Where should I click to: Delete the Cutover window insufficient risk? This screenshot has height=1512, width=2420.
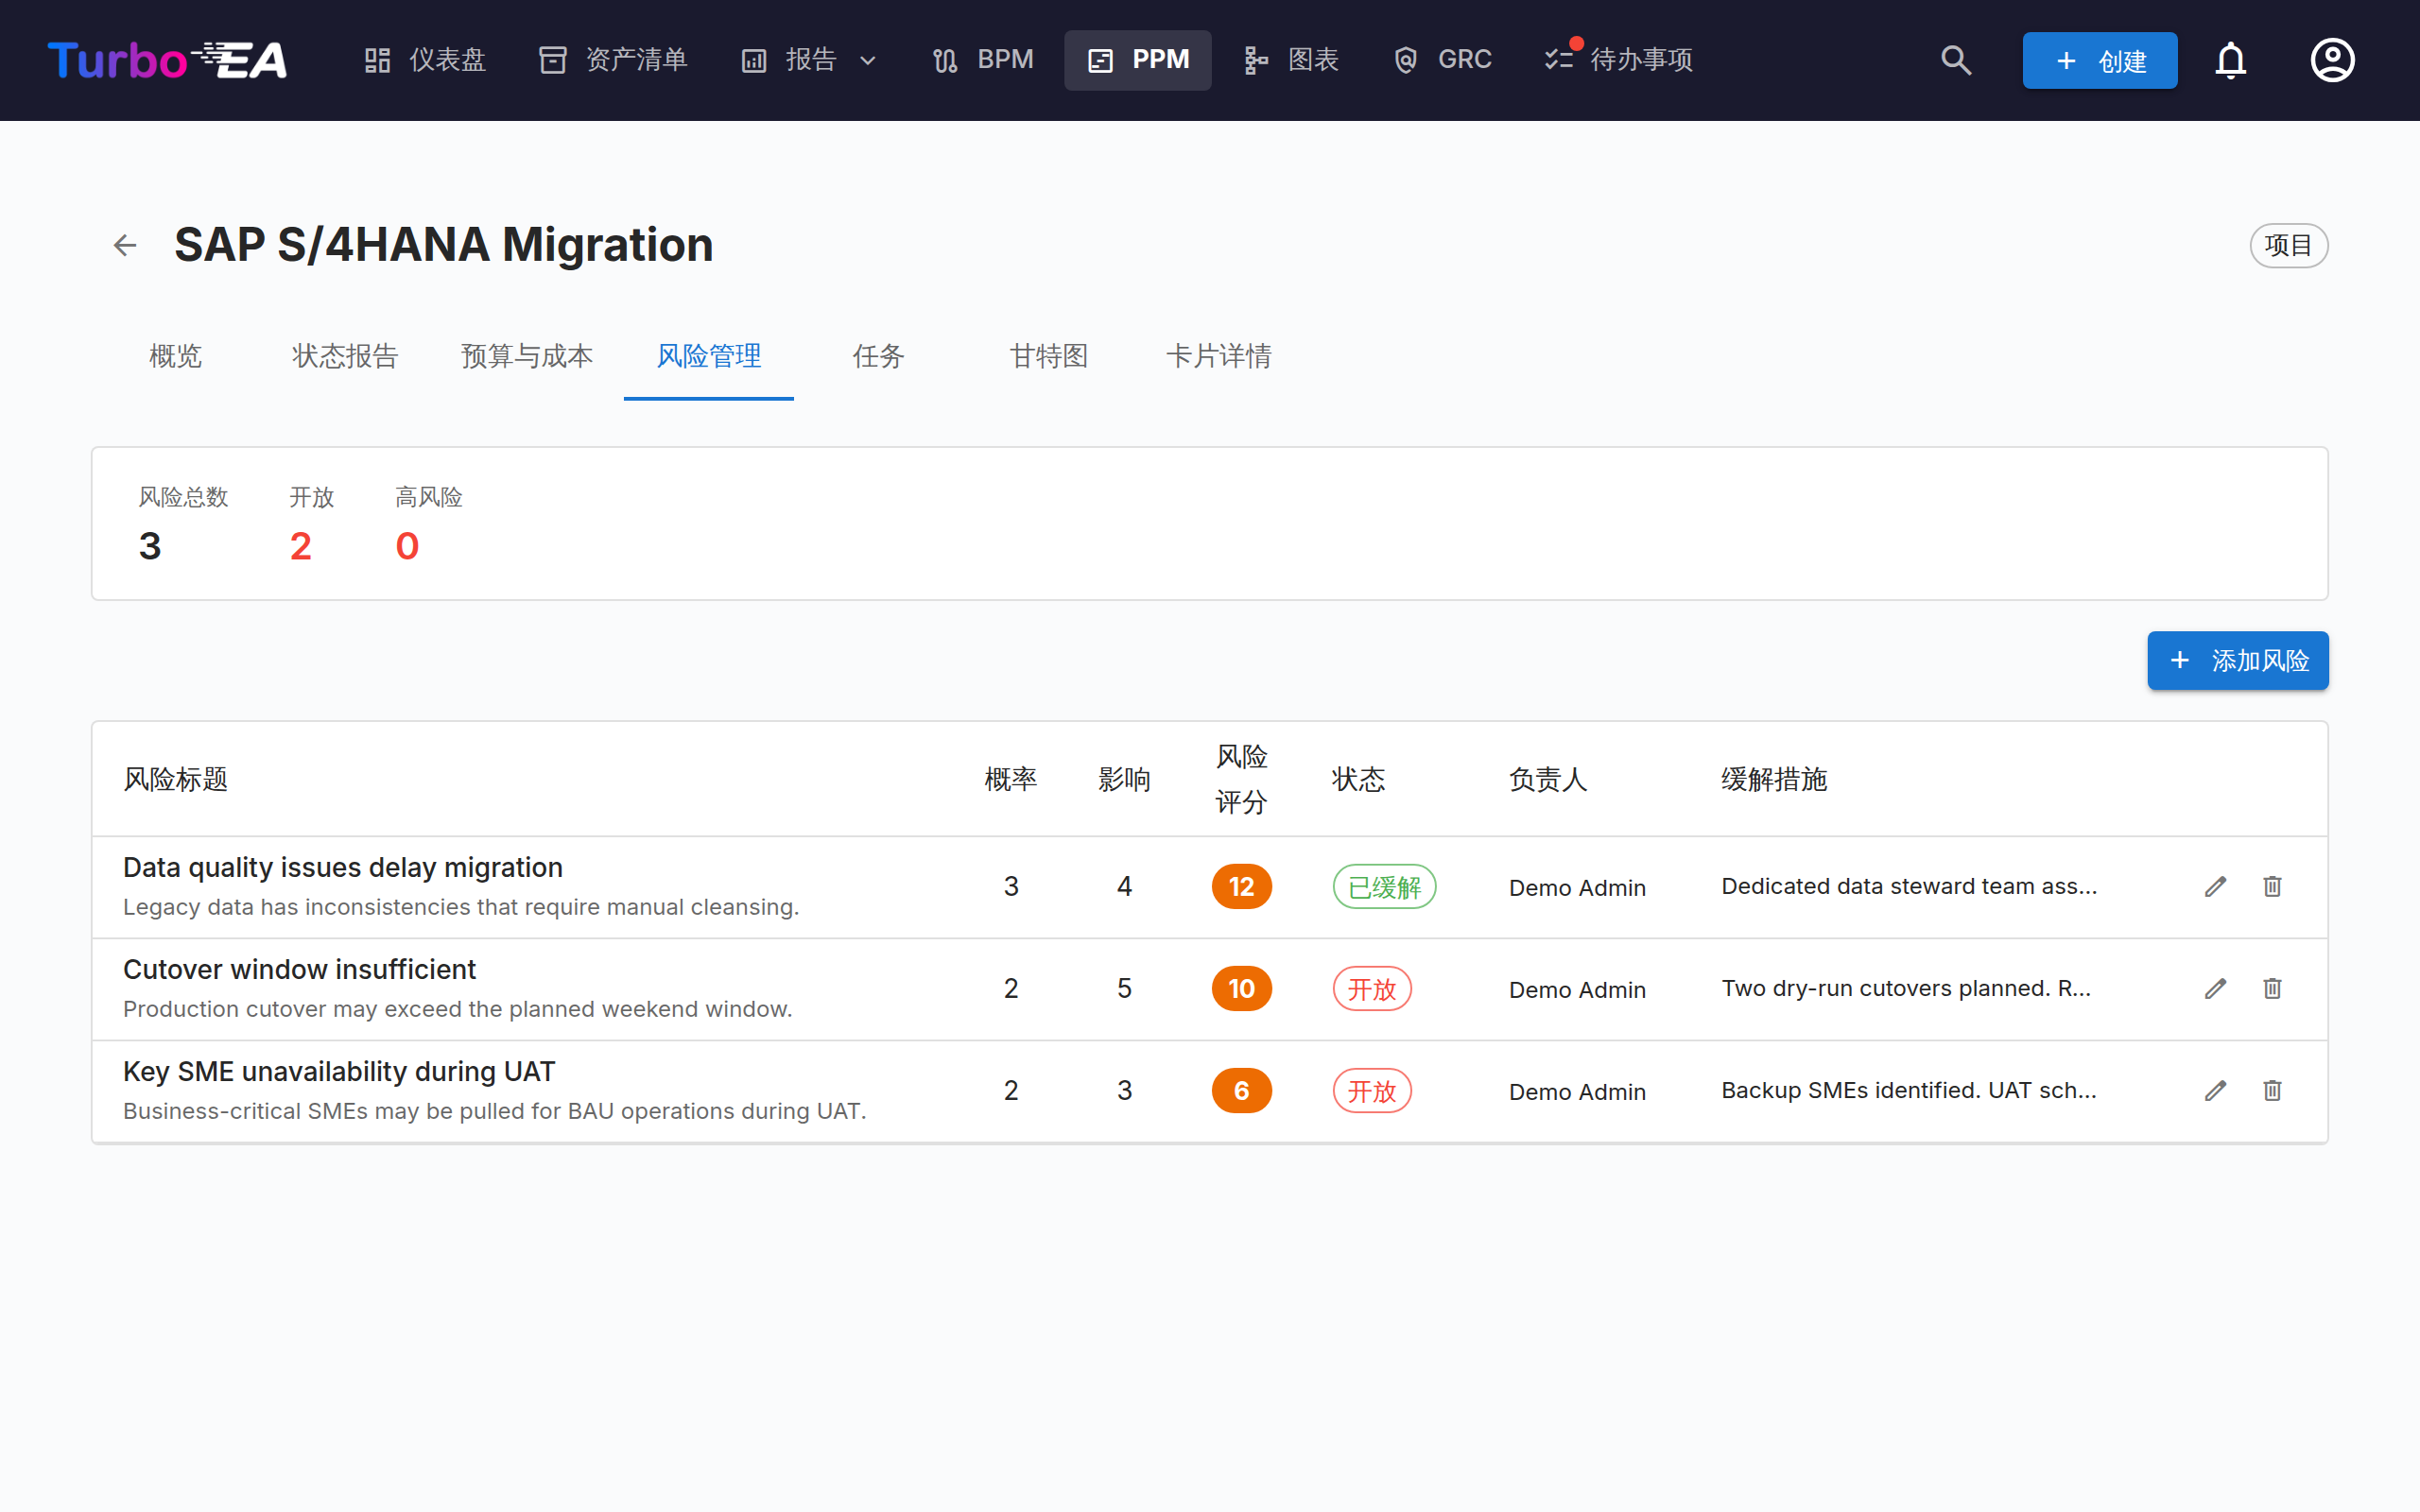tap(2272, 989)
